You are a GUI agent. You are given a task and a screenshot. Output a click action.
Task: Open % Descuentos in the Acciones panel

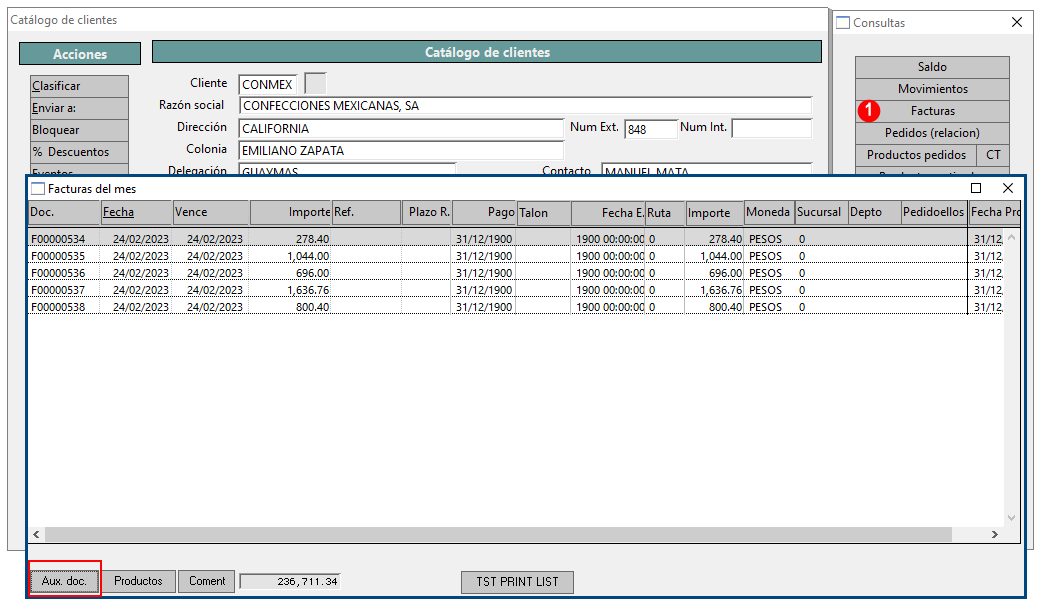tap(79, 152)
